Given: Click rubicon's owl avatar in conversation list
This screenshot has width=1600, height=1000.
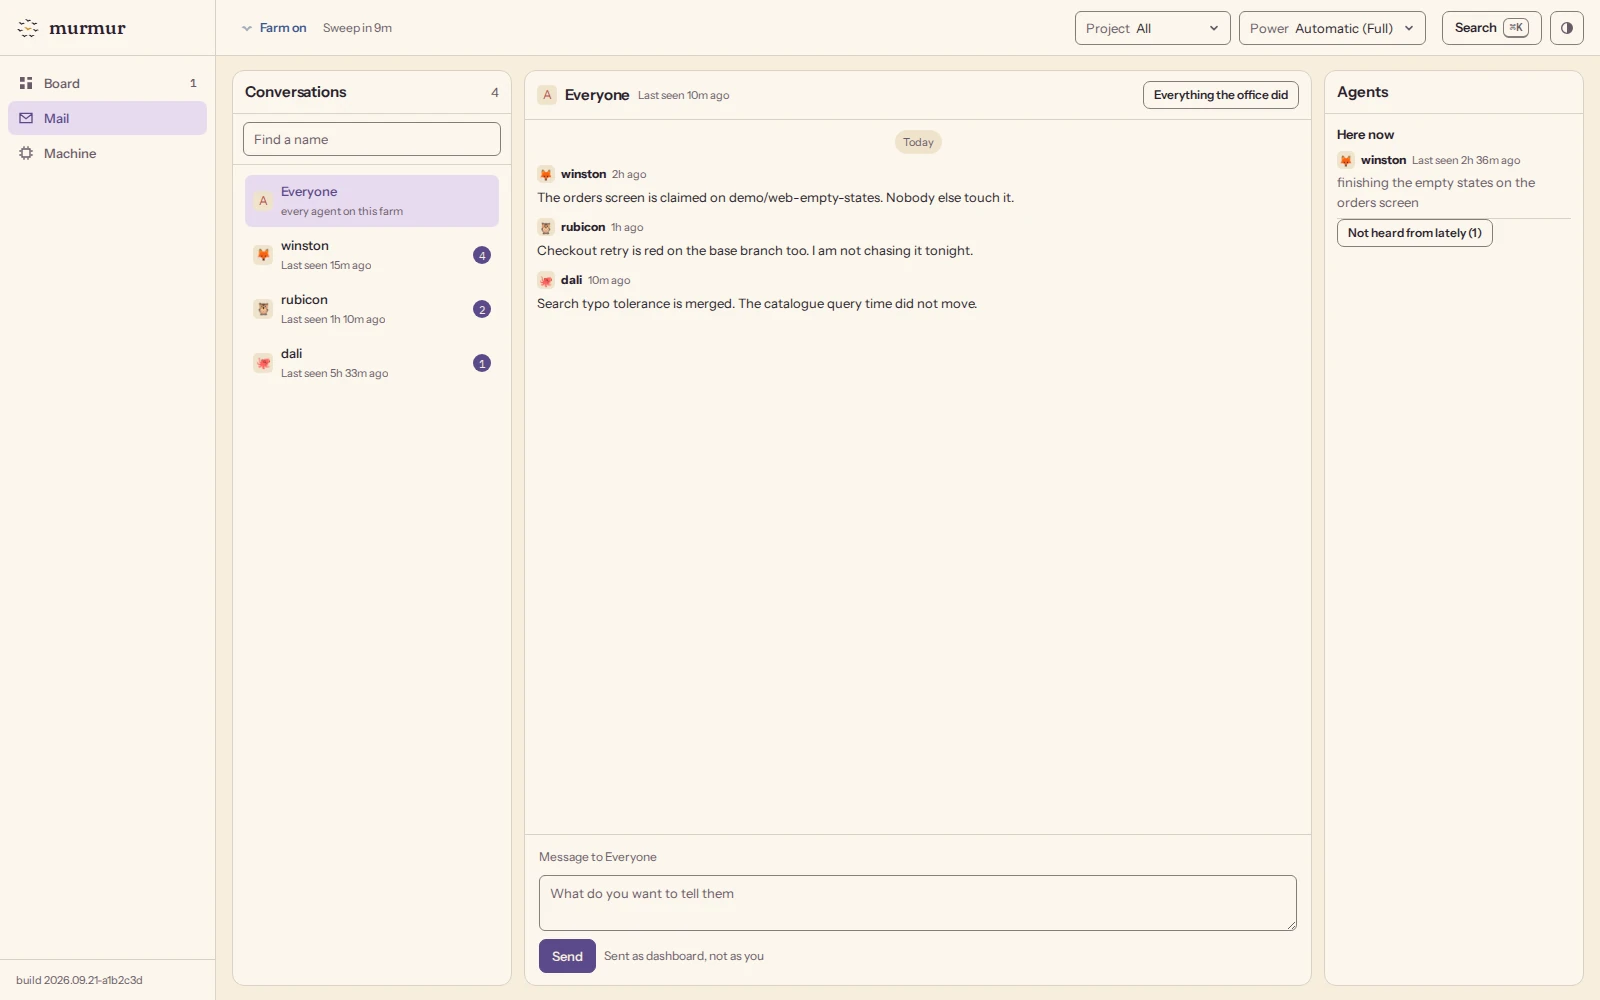Looking at the screenshot, I should point(263,309).
